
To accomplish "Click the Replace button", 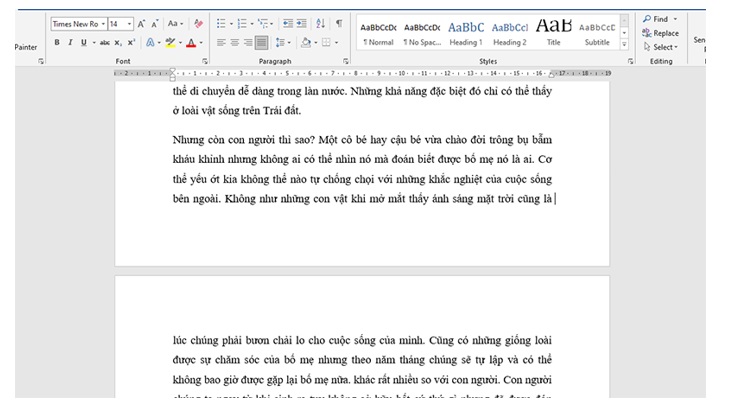I will point(661,33).
